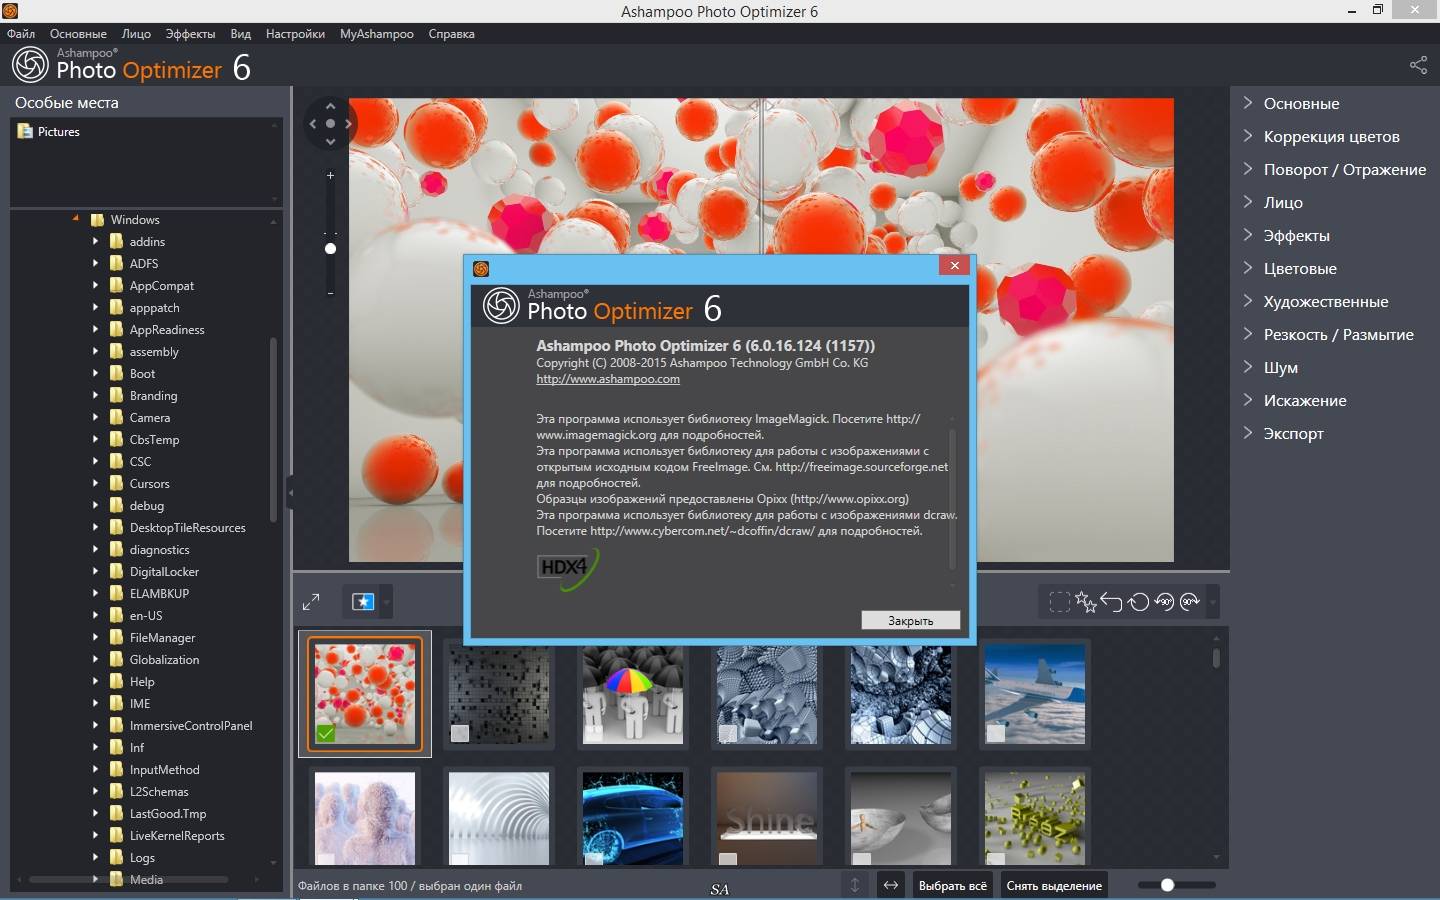Screen dimensions: 1440x900
Task: Click the zoom in plus sign
Action: (x=330, y=175)
